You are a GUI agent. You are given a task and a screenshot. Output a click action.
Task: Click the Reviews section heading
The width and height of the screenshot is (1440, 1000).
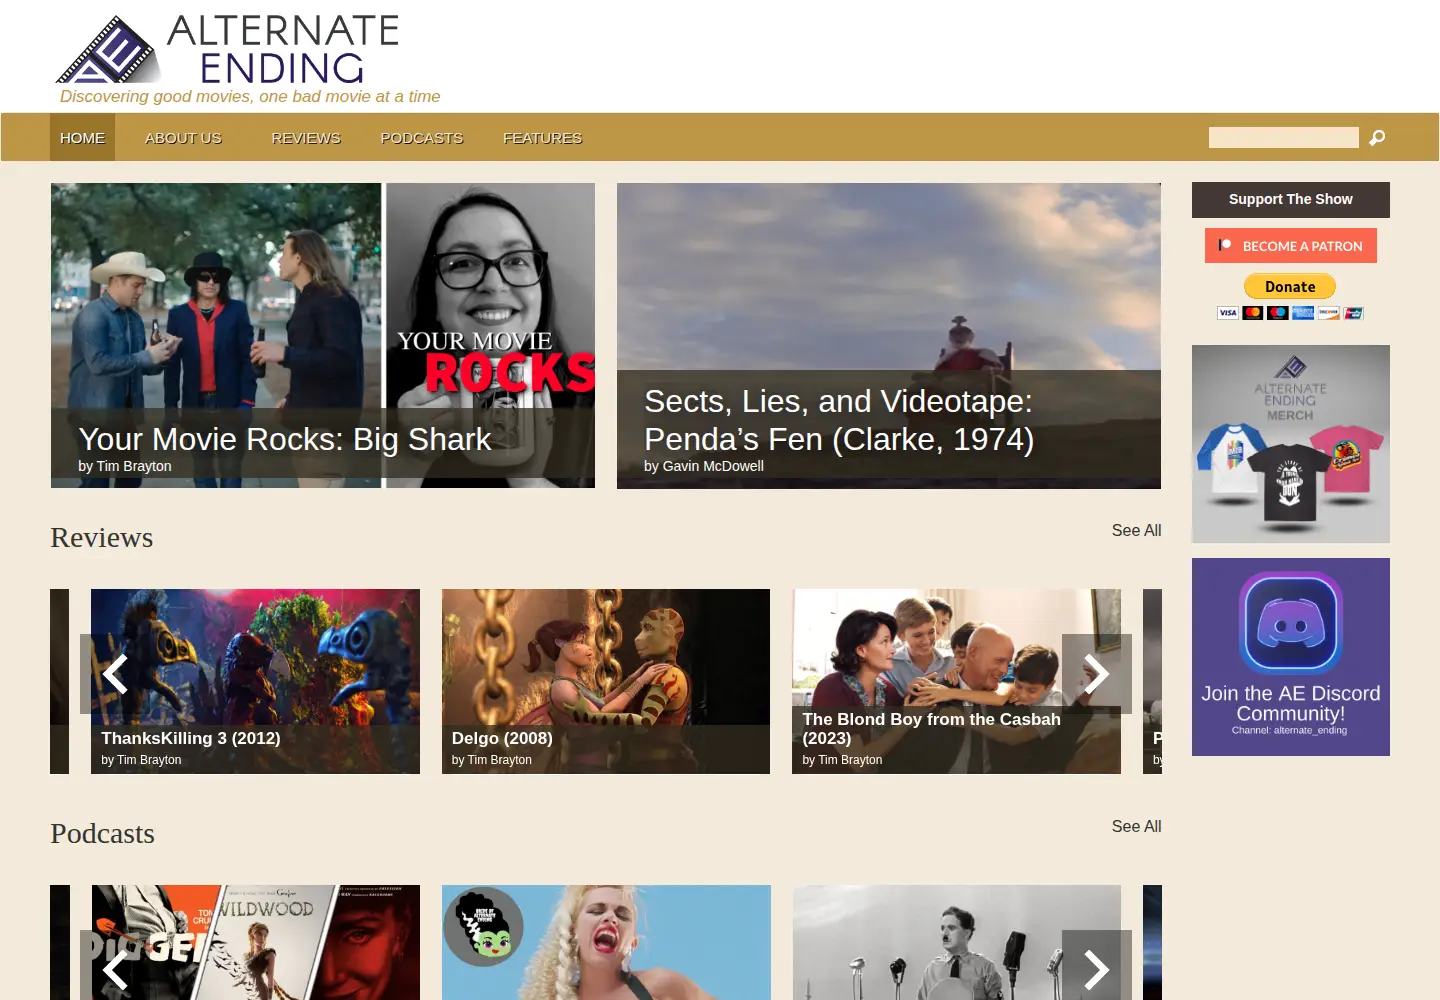click(102, 538)
